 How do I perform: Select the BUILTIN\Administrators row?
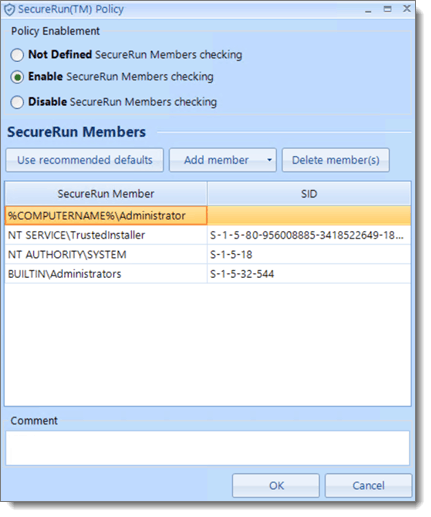coord(208,274)
